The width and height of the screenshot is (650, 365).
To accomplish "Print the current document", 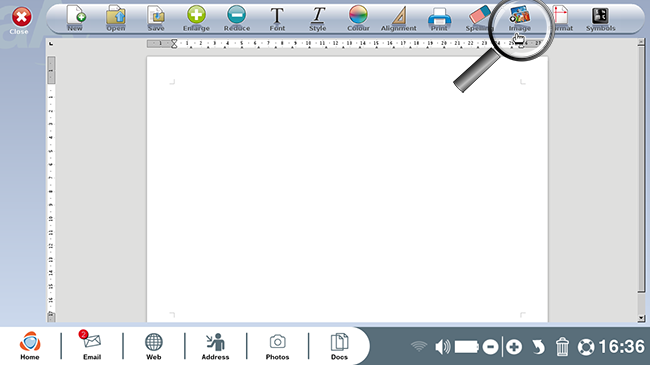I will [439, 19].
